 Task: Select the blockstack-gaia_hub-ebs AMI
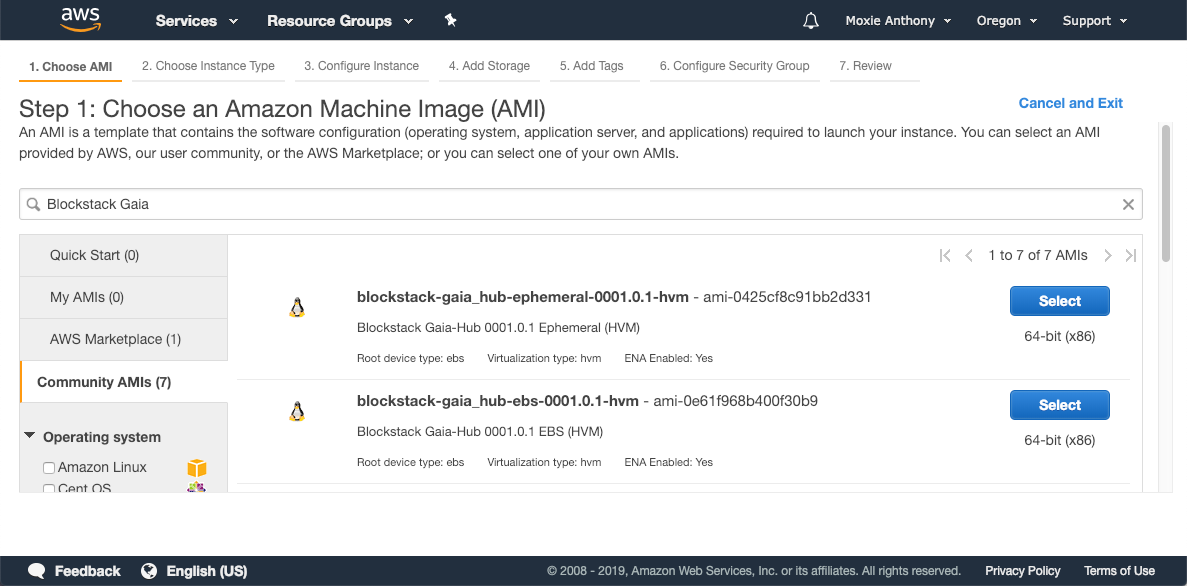(1059, 405)
